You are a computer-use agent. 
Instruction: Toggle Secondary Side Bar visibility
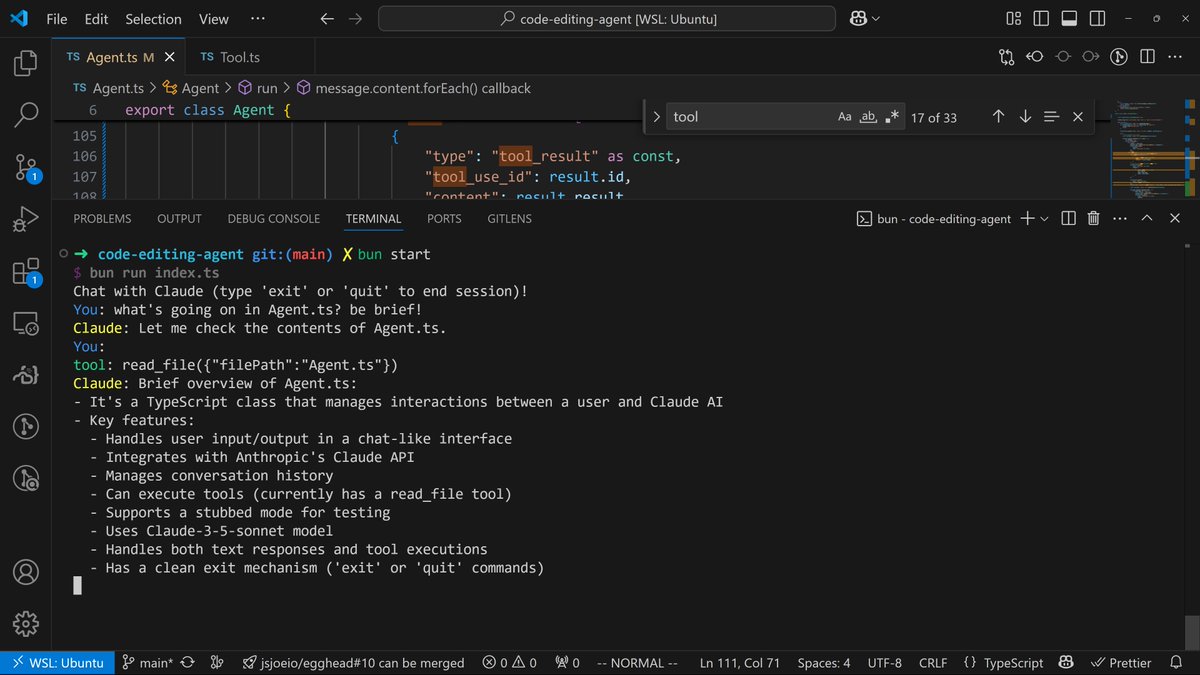(x=1097, y=19)
